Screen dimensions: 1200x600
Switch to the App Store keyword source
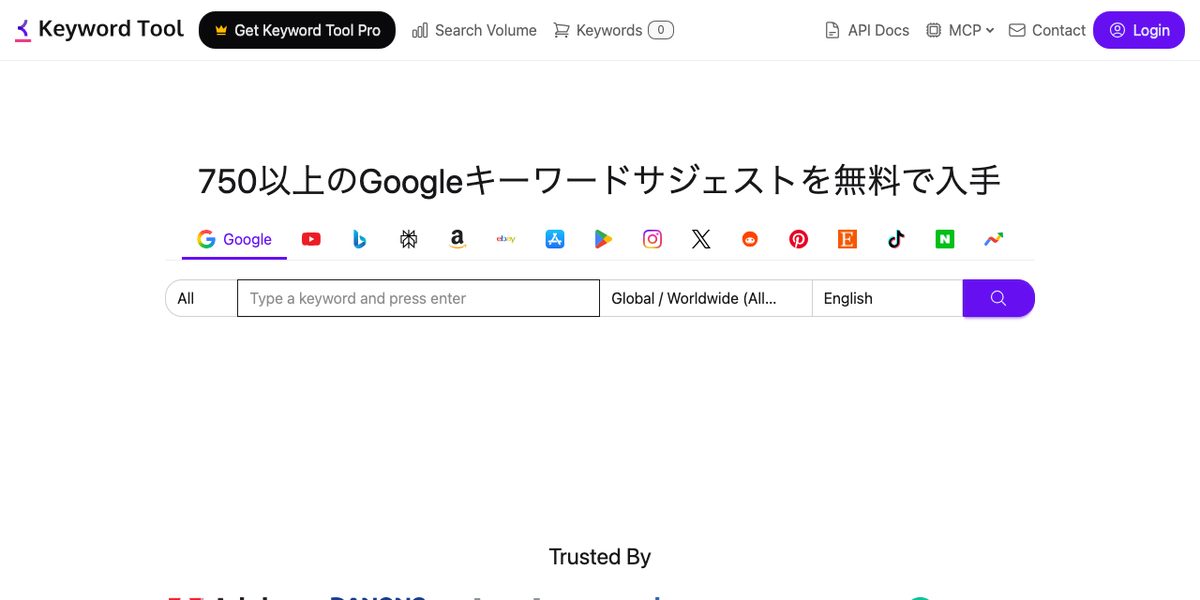tap(555, 239)
